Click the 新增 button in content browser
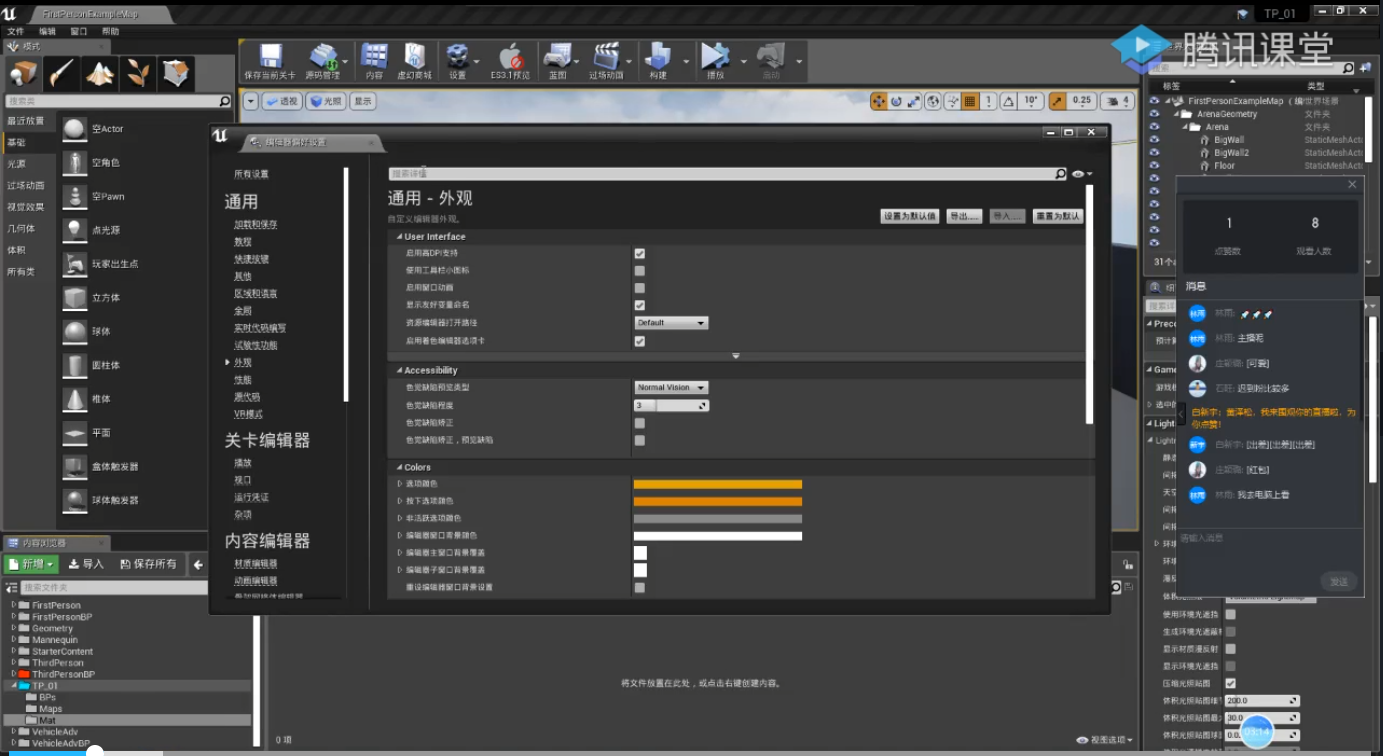 tap(32, 564)
